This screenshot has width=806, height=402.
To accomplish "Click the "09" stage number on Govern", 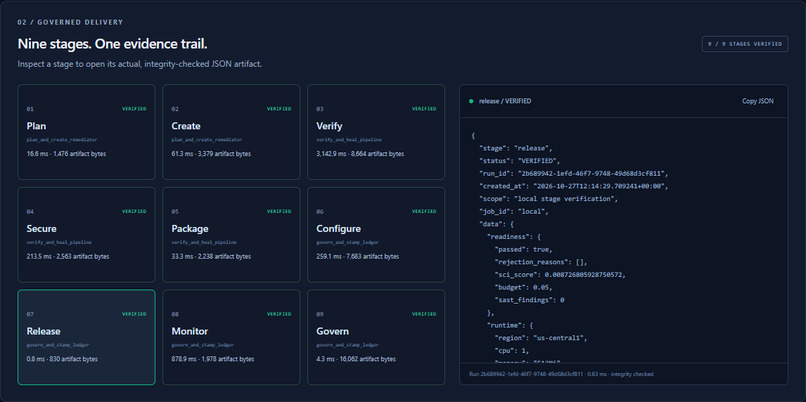I will pyautogui.click(x=319, y=314).
